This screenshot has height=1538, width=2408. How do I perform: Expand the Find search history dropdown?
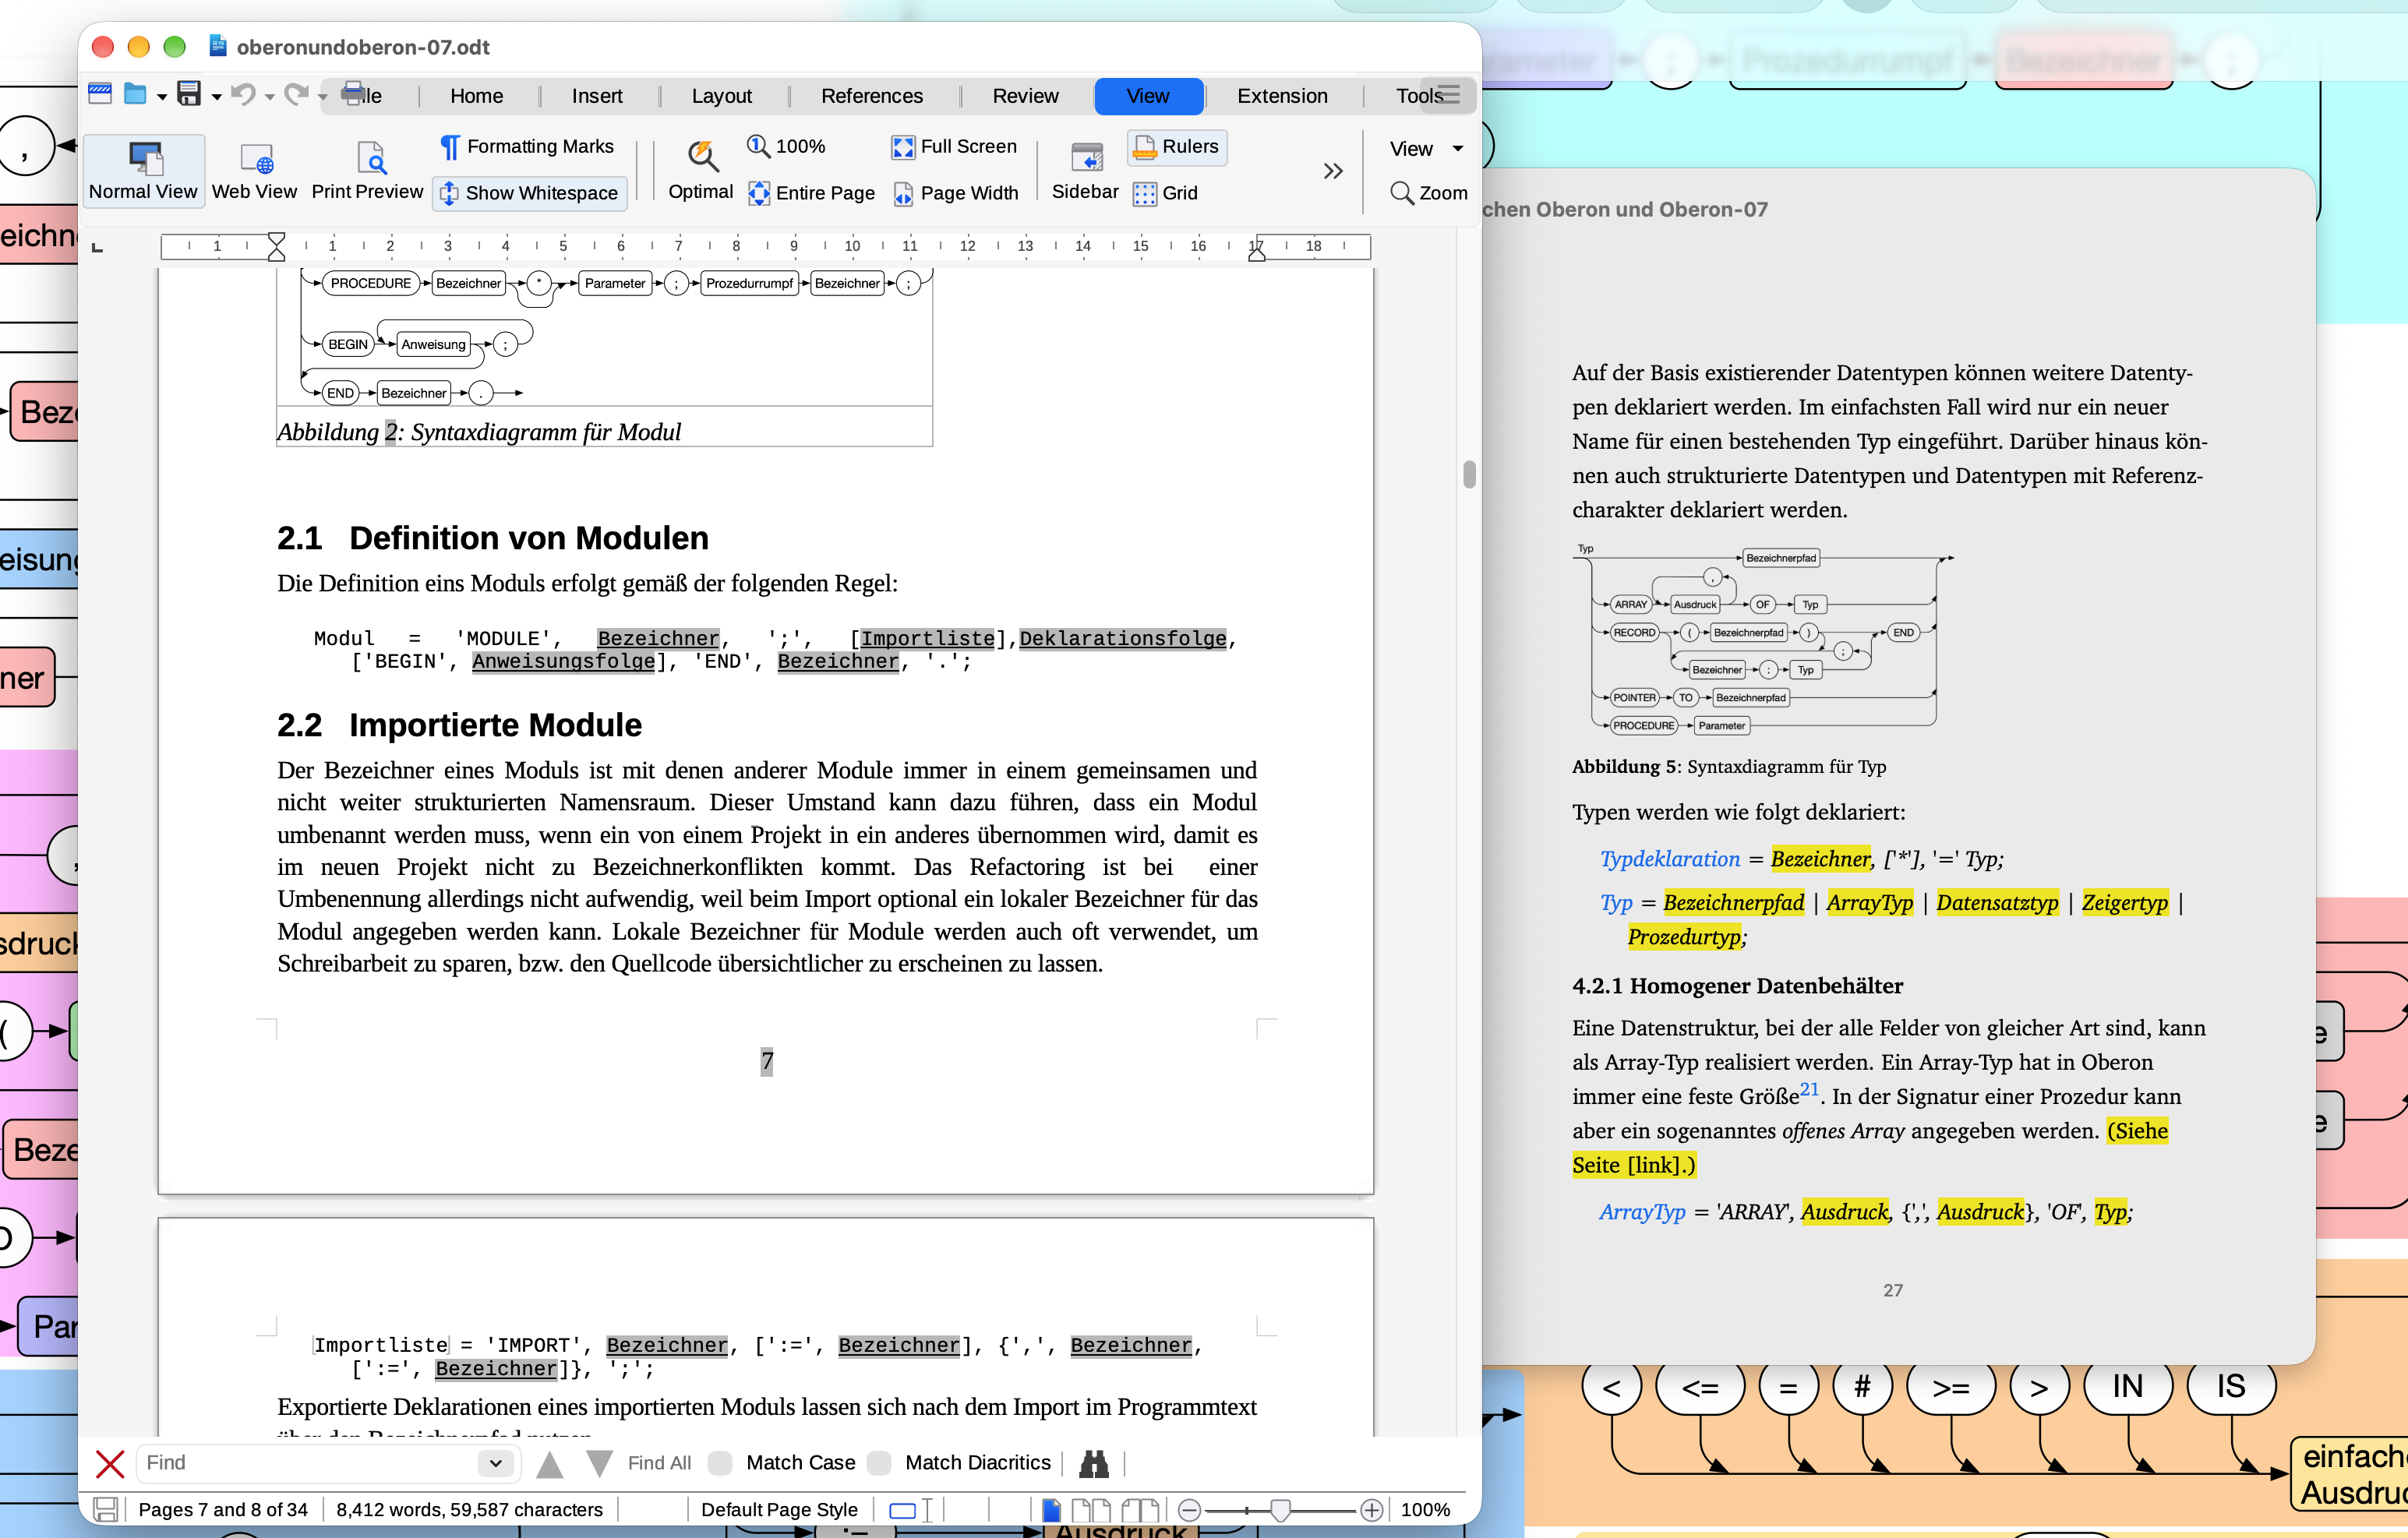[496, 1463]
